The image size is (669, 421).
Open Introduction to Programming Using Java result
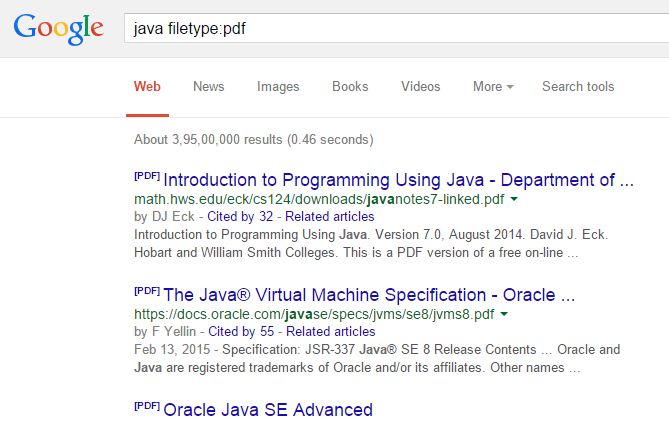point(398,180)
